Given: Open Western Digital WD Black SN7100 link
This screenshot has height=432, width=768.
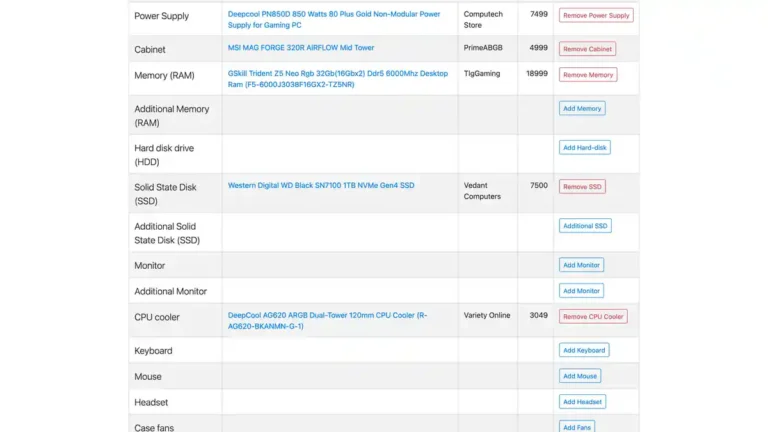Looking at the screenshot, I should tap(321, 185).
